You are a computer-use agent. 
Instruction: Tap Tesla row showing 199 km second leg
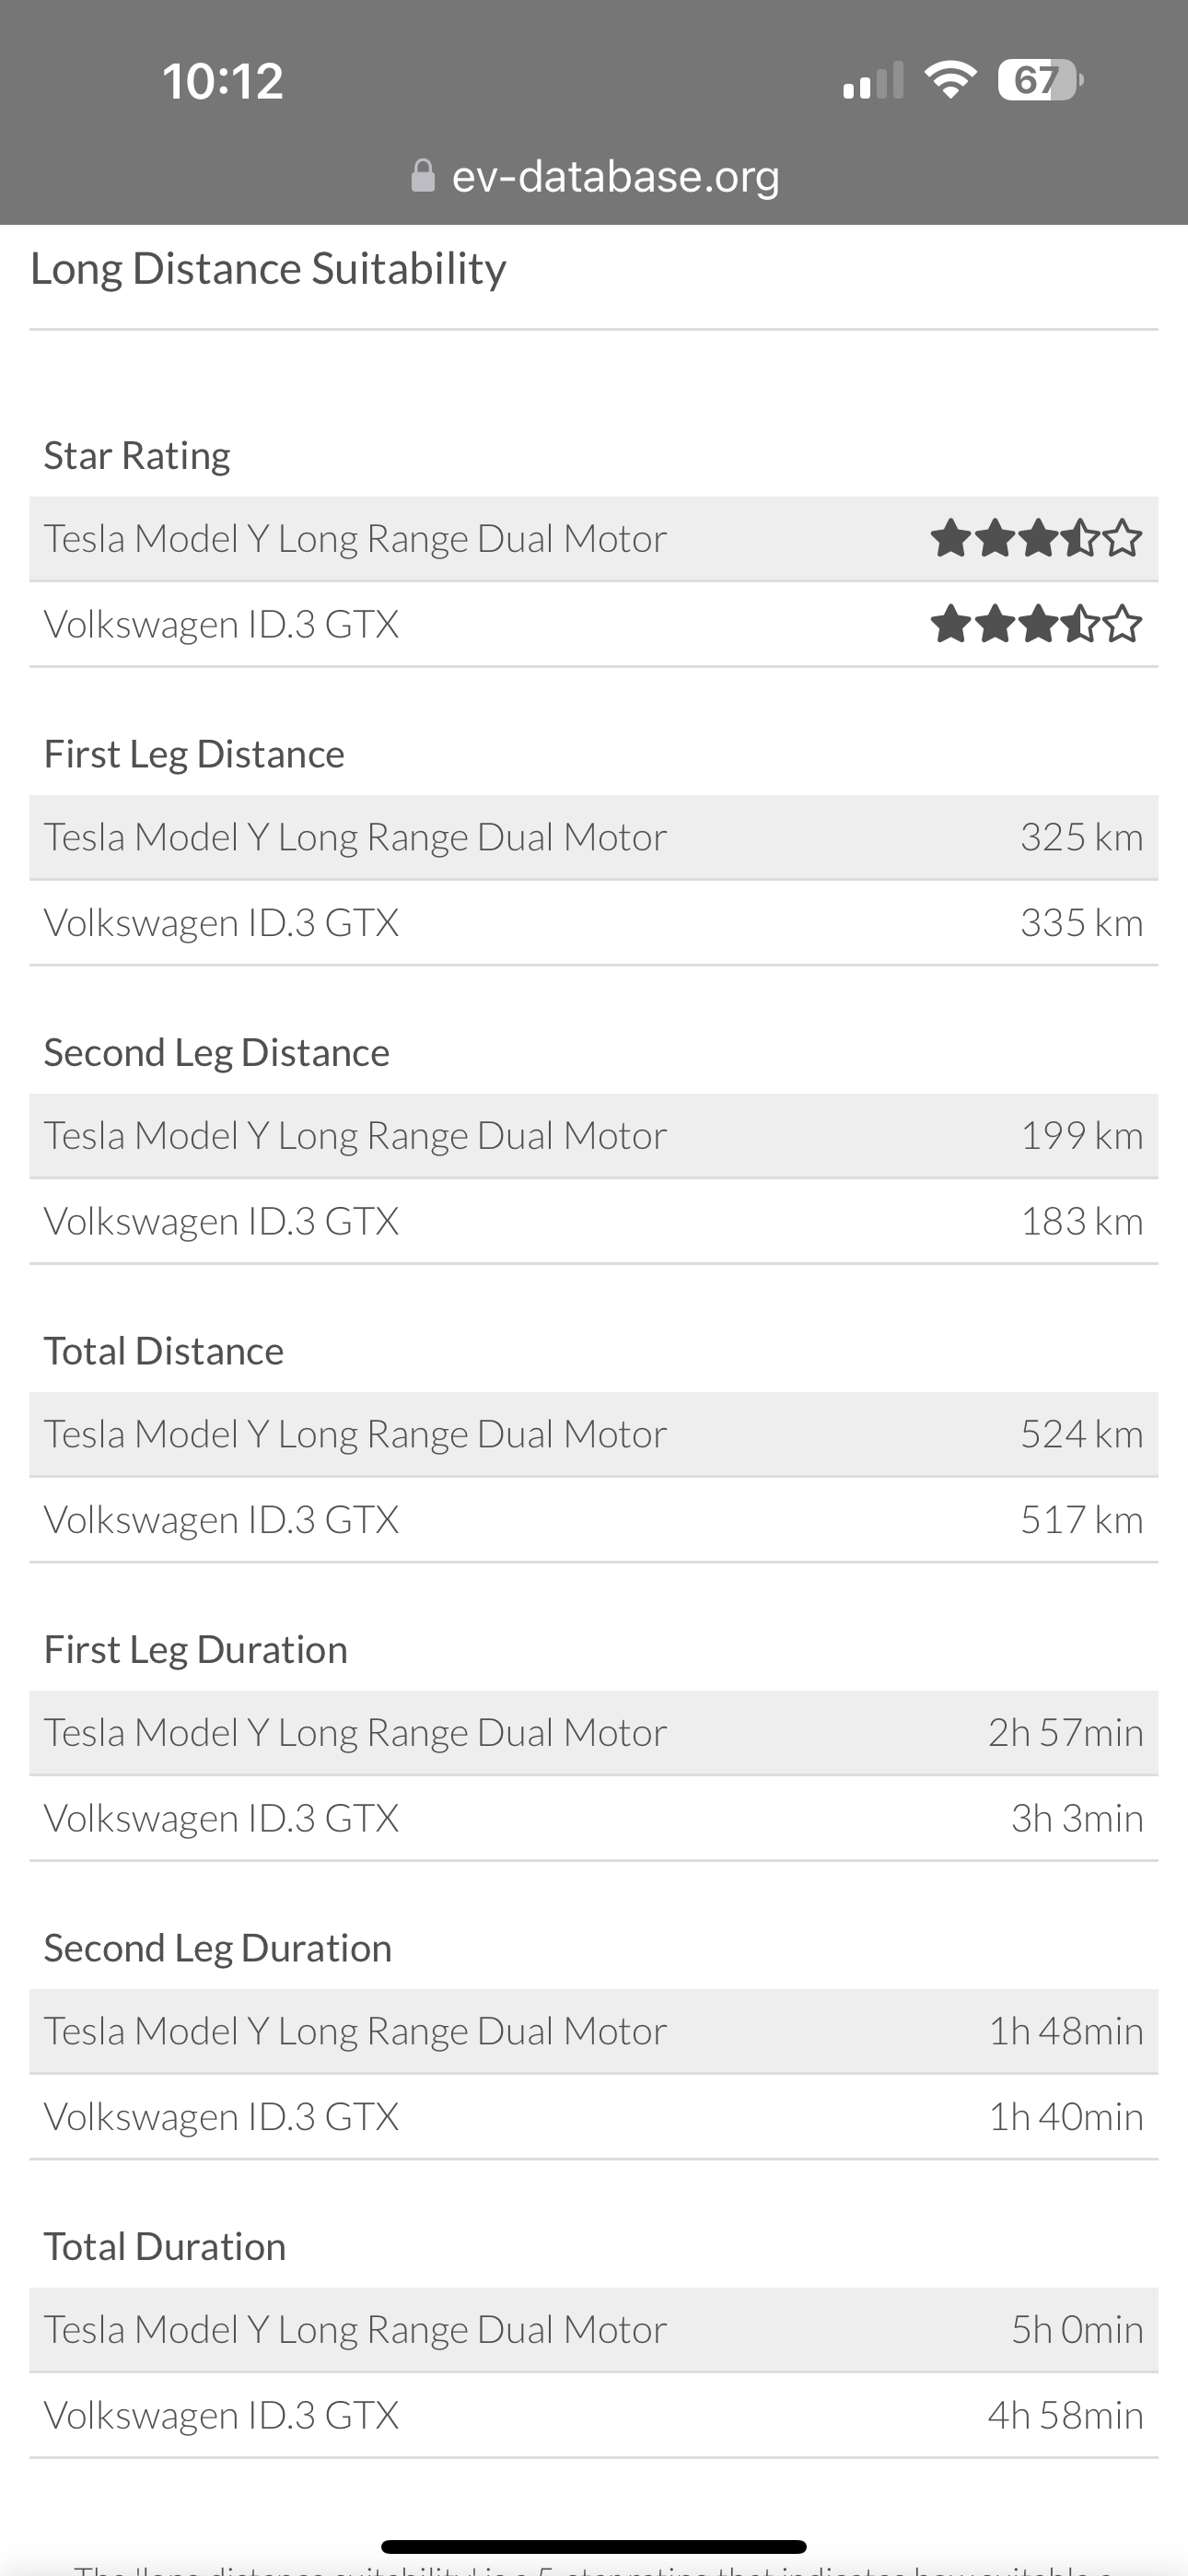coord(594,1136)
